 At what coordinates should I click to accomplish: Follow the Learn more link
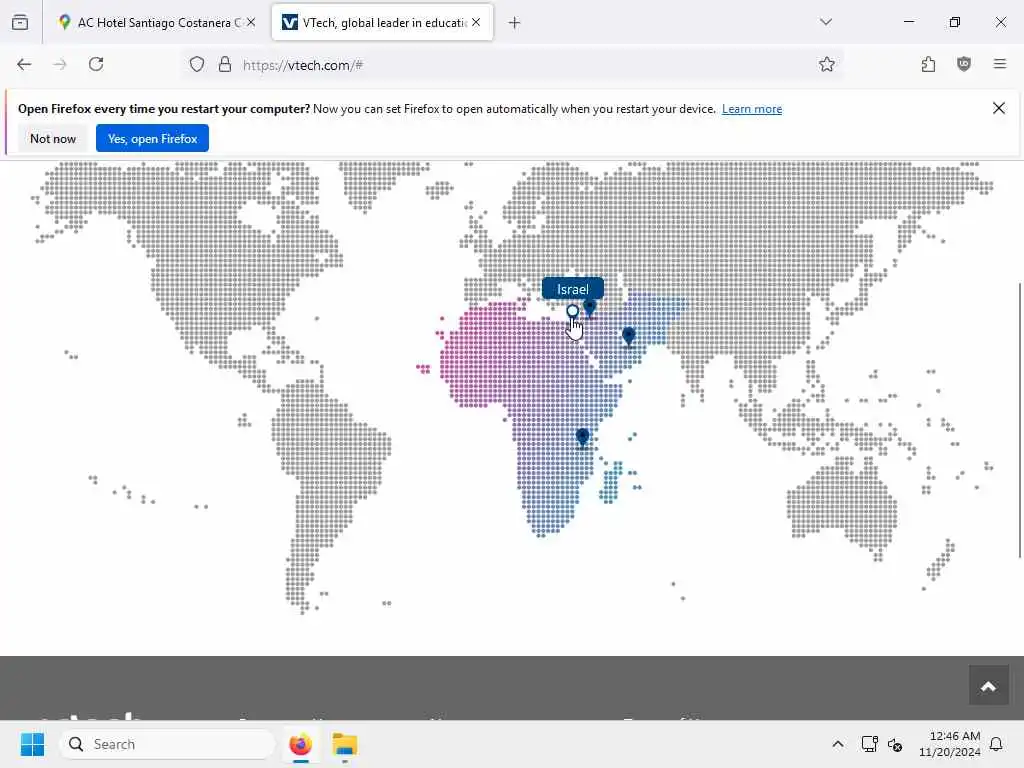click(x=752, y=109)
